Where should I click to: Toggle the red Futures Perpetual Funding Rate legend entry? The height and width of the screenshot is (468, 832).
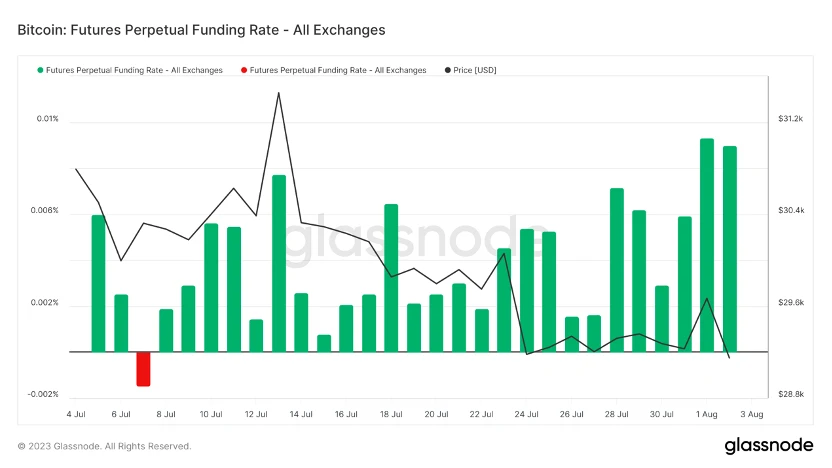pos(337,70)
